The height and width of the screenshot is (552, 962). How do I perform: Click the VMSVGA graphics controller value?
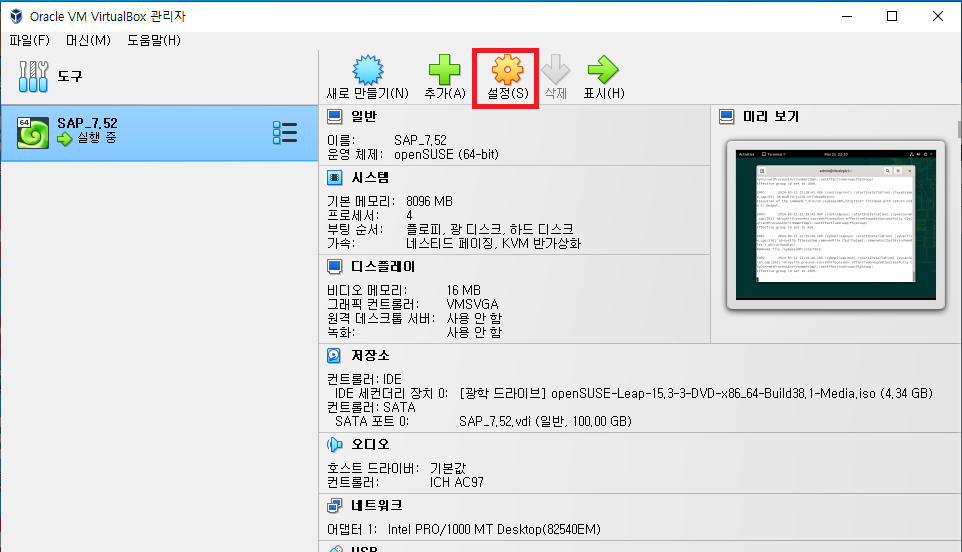coord(472,305)
